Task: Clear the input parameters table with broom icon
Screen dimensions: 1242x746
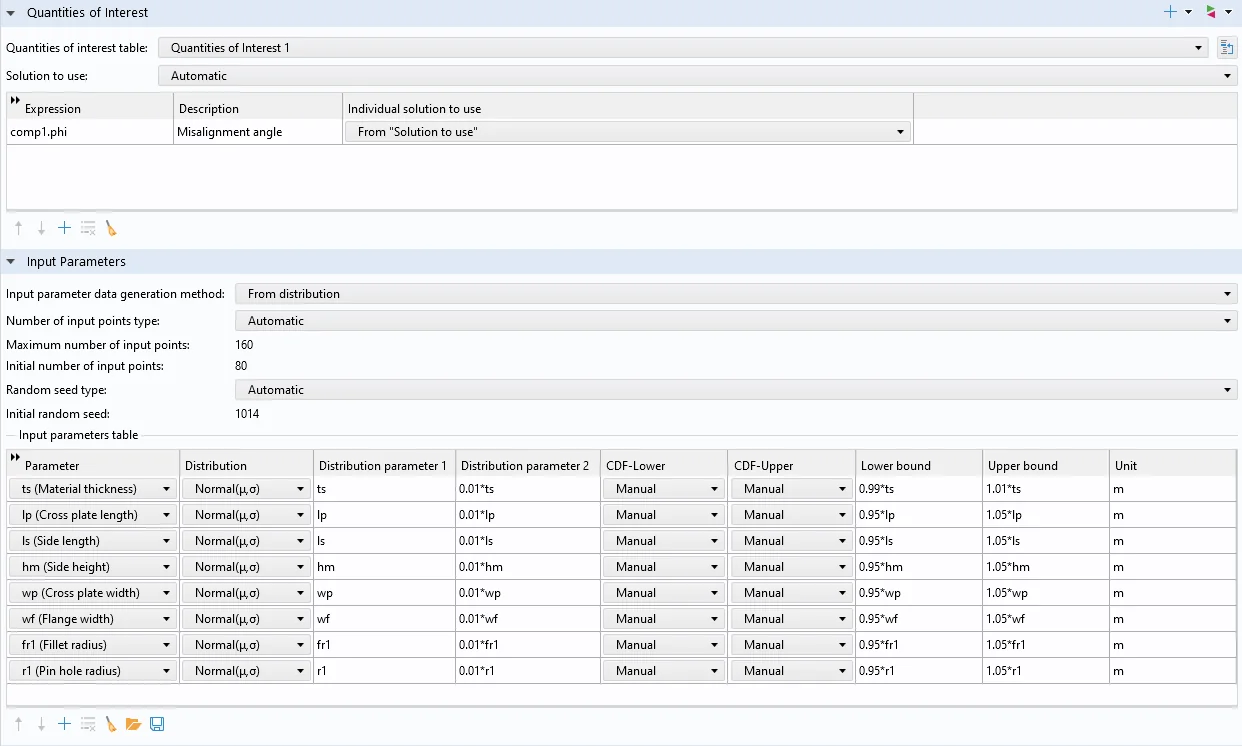Action: (x=111, y=724)
